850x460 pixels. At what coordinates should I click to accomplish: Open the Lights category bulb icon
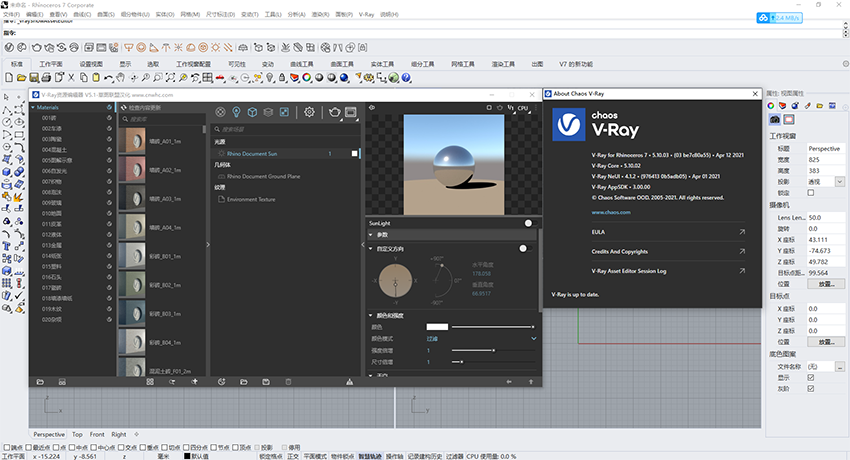(x=236, y=112)
